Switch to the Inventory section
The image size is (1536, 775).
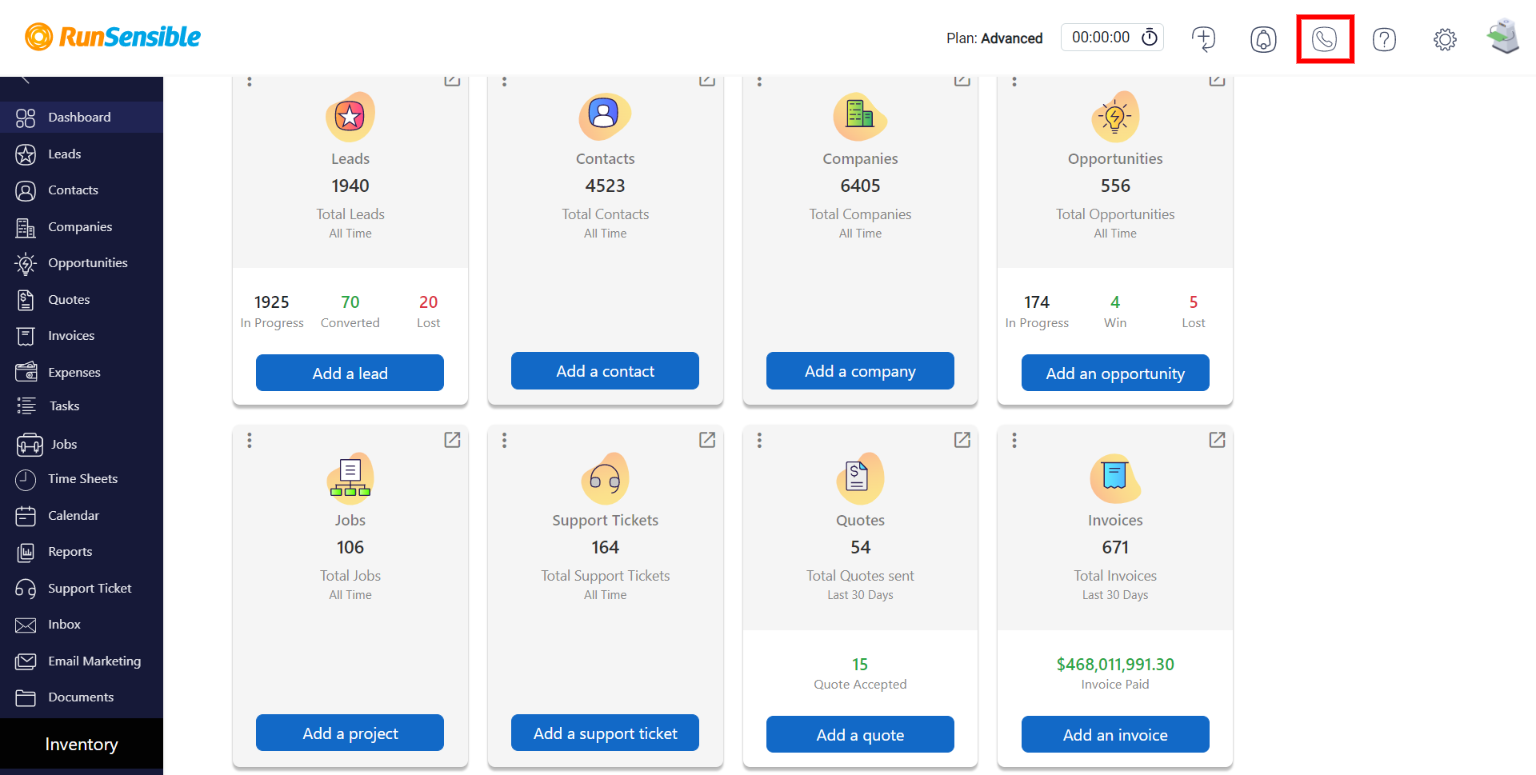[81, 744]
